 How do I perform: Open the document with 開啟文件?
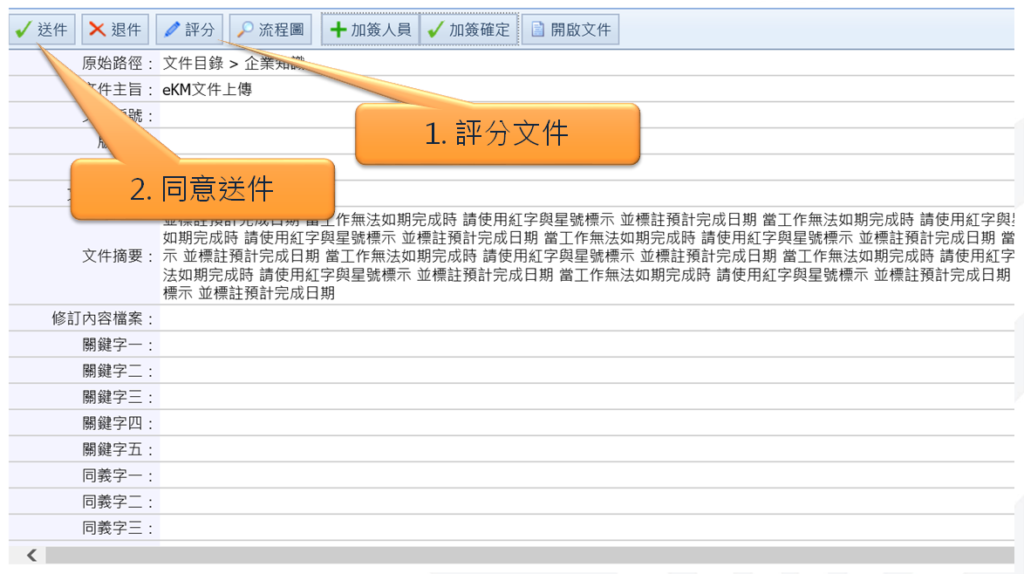(570, 29)
